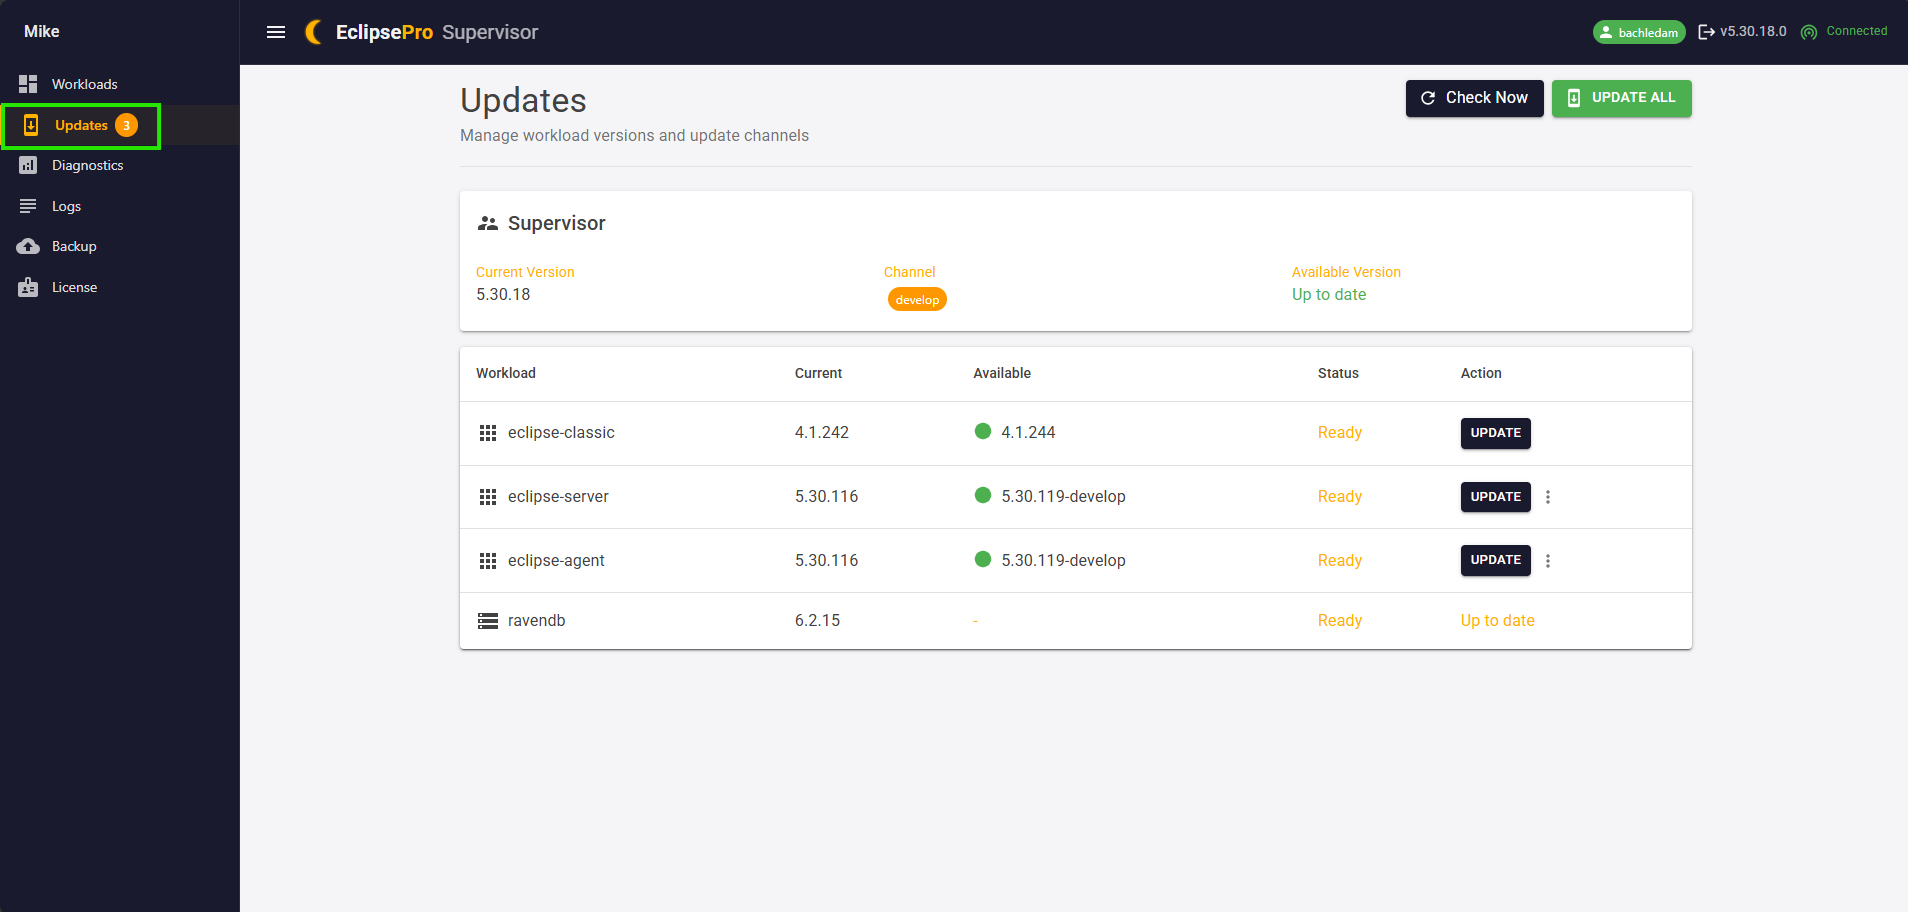The width and height of the screenshot is (1908, 912).
Task: Click the eclipse-server grid icon
Action: pyautogui.click(x=488, y=497)
